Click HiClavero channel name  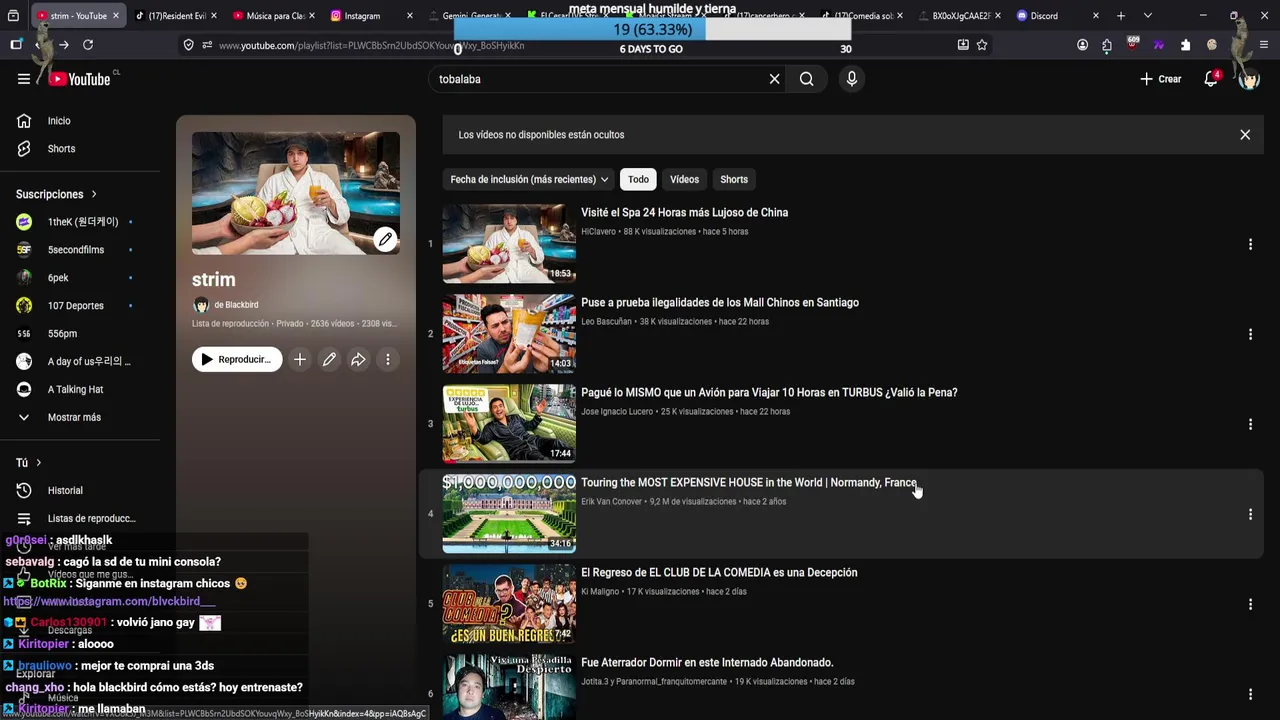[598, 232]
